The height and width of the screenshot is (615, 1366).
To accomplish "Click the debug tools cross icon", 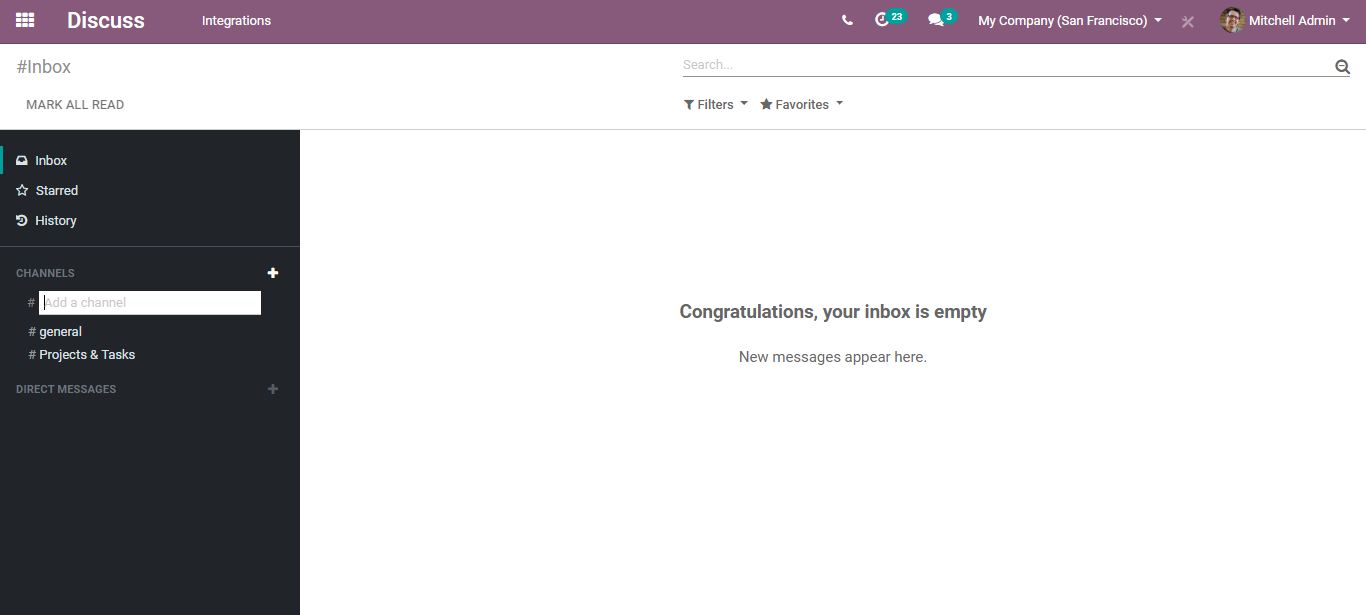I will tap(1188, 21).
